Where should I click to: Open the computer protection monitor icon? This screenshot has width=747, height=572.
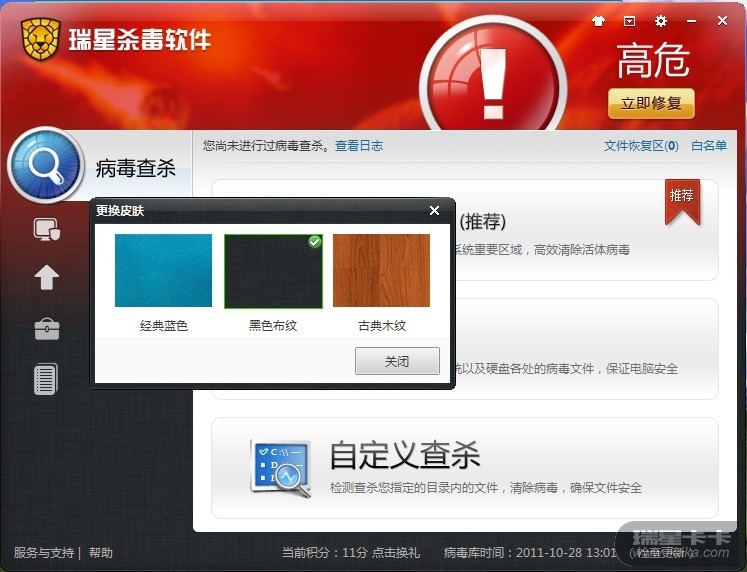click(x=47, y=230)
